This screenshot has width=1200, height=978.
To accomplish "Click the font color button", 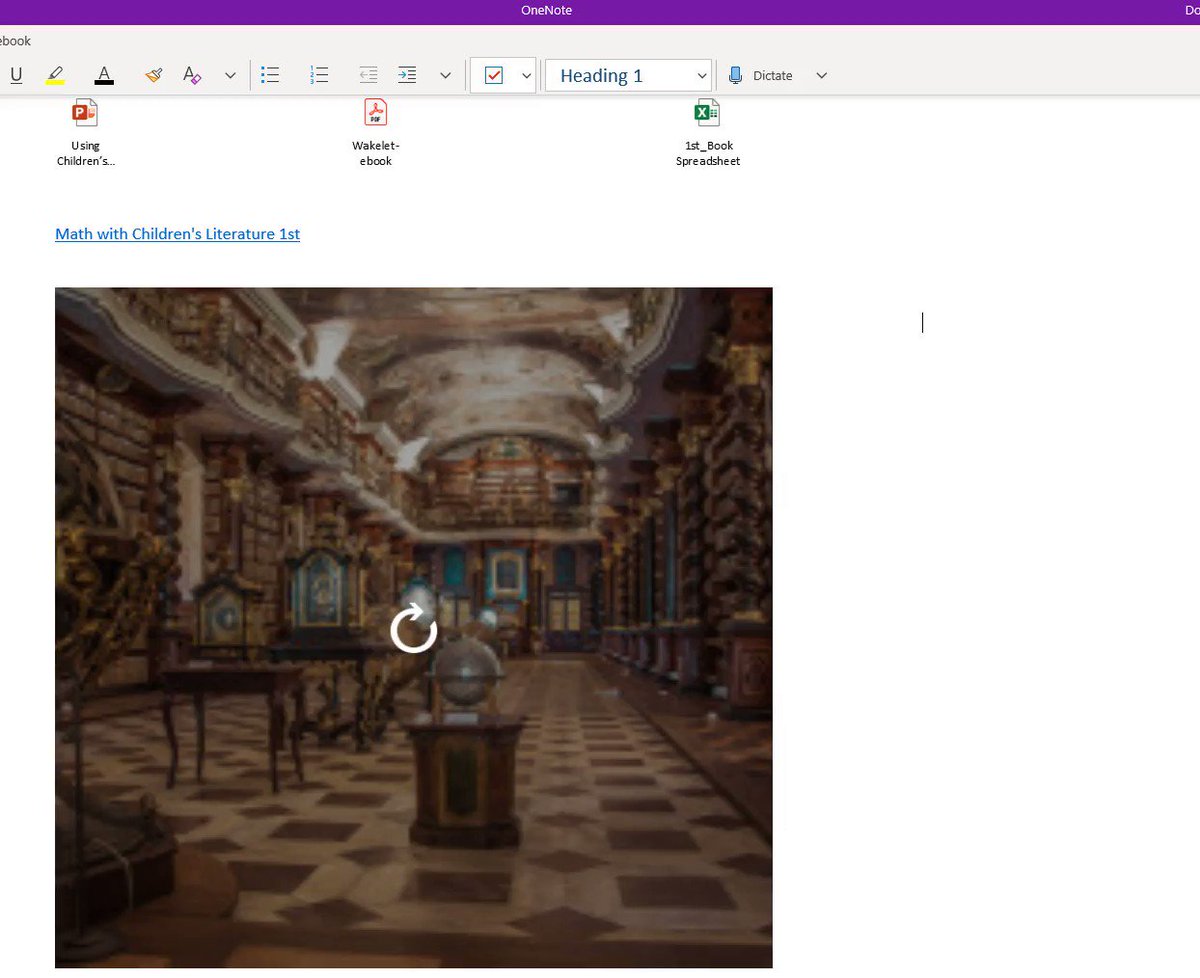I will point(104,75).
